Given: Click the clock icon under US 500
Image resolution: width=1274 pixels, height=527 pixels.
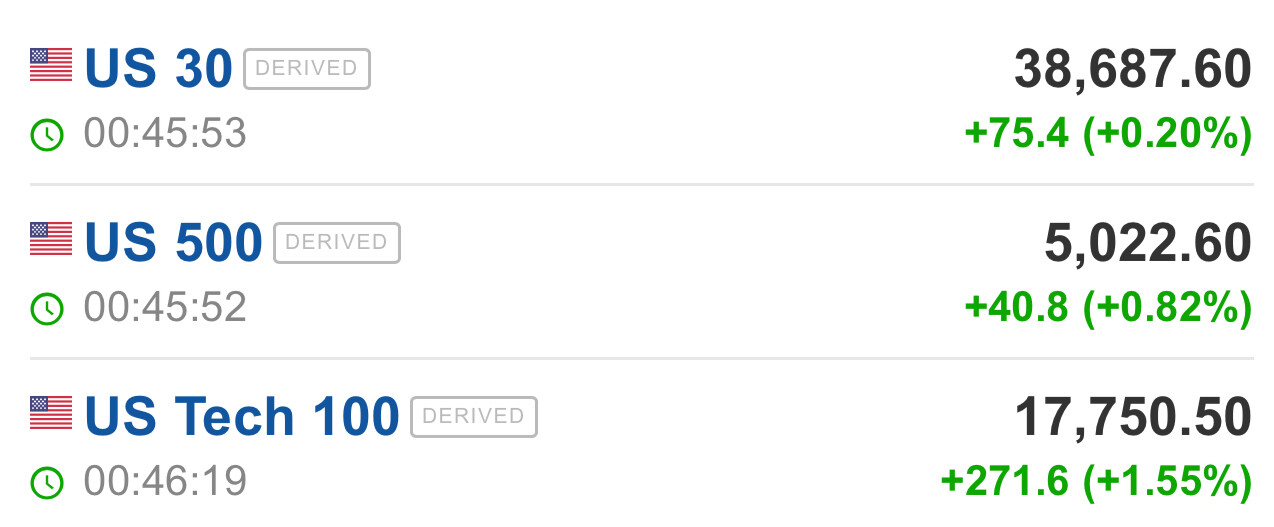Looking at the screenshot, I should click(47, 309).
